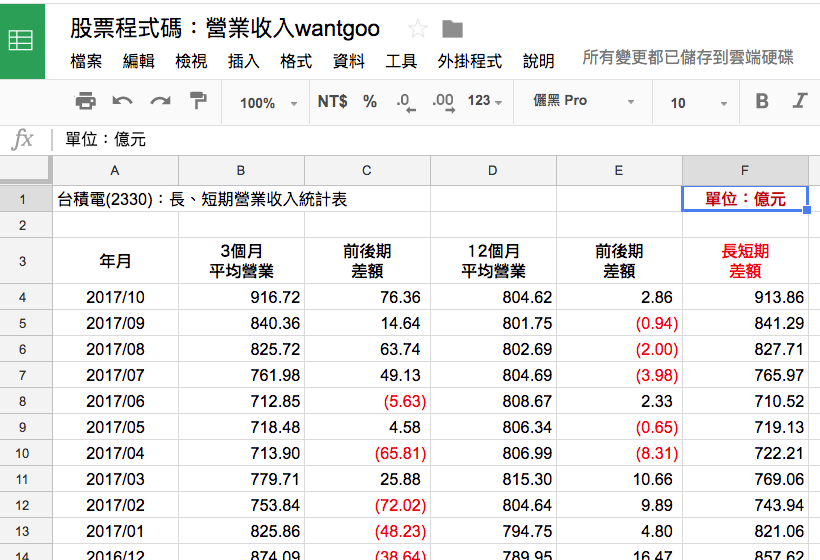Select cell with value 9.89
The height and width of the screenshot is (560, 820).
tap(619, 506)
